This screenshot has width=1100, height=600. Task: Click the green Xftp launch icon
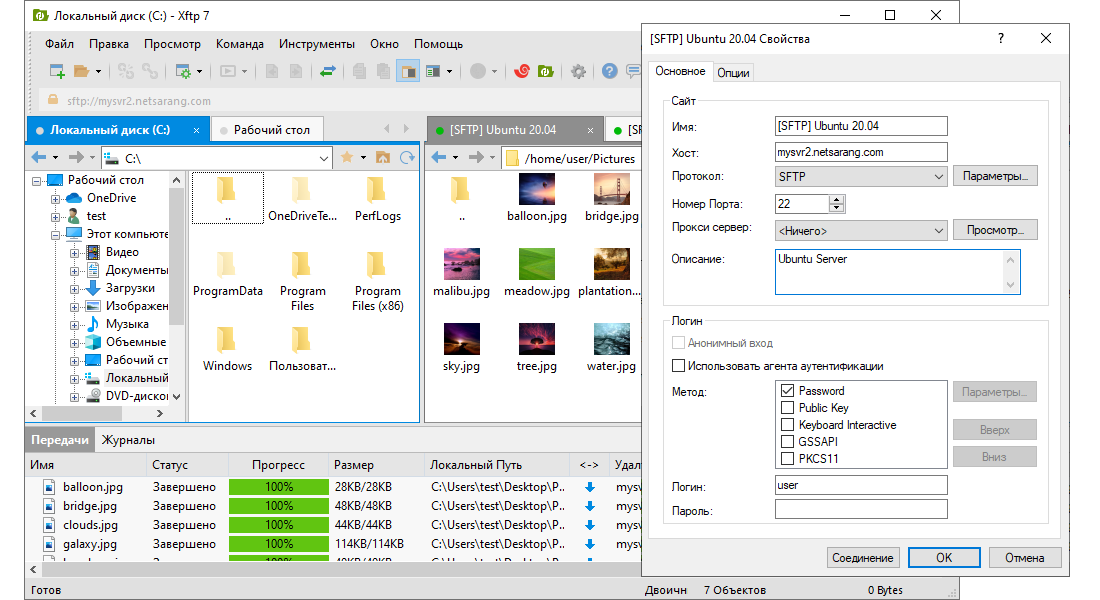click(x=546, y=71)
